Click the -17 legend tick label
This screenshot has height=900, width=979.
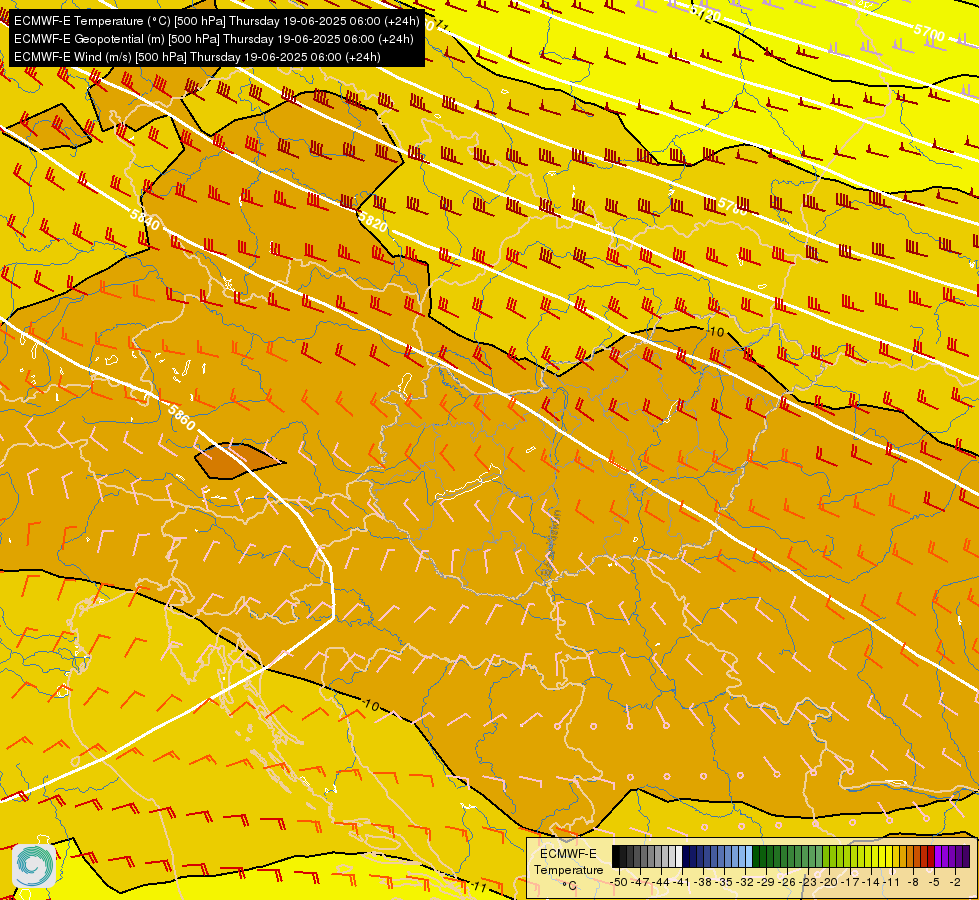[851, 882]
